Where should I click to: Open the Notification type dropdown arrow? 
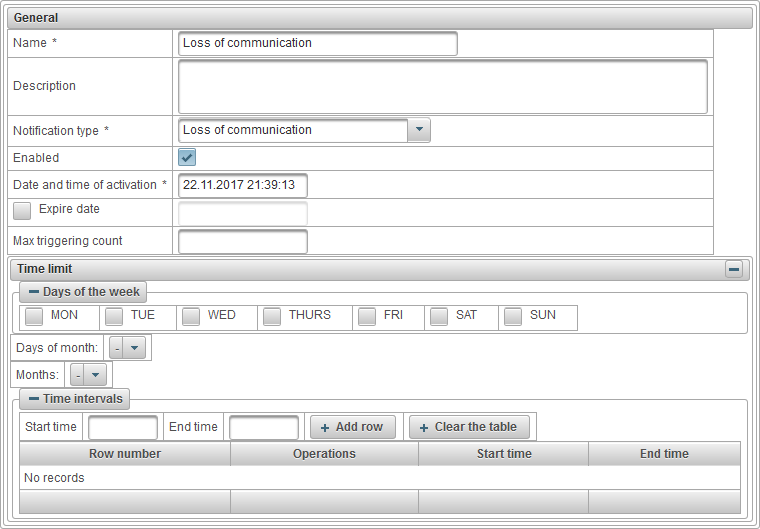pos(419,130)
